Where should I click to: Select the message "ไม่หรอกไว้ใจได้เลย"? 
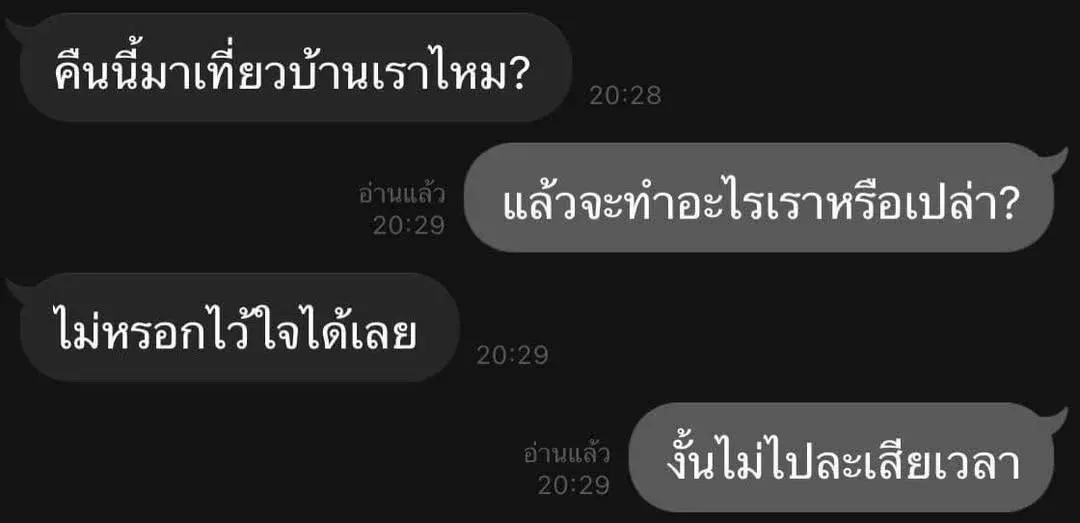click(x=239, y=327)
